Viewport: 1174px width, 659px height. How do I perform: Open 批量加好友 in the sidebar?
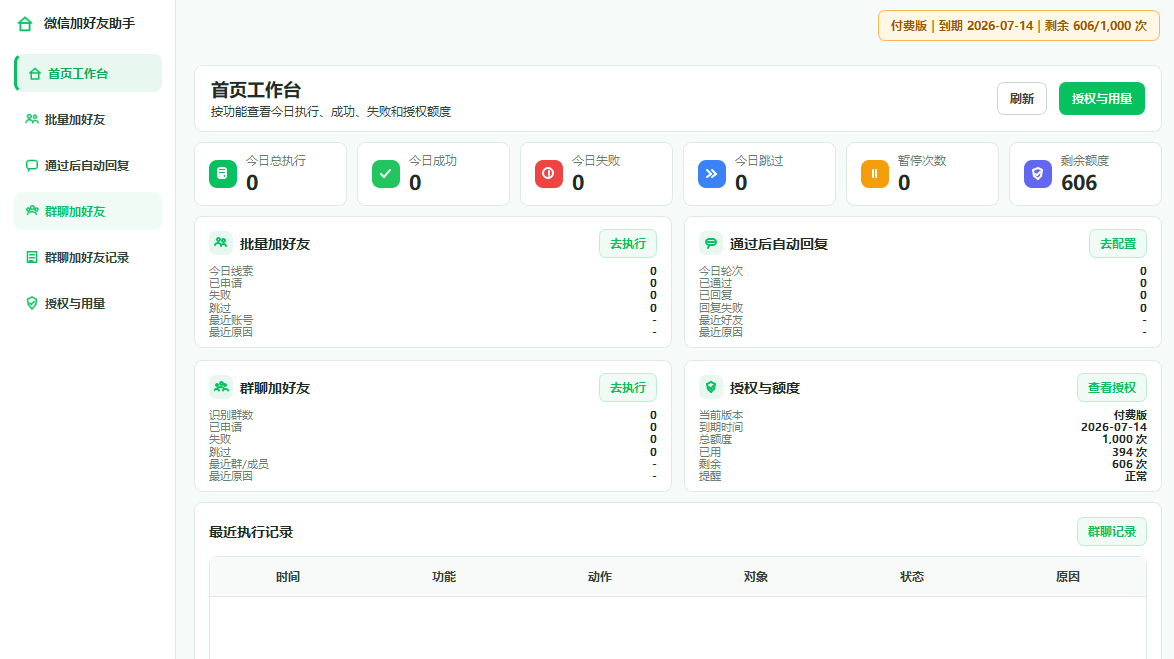(x=88, y=119)
